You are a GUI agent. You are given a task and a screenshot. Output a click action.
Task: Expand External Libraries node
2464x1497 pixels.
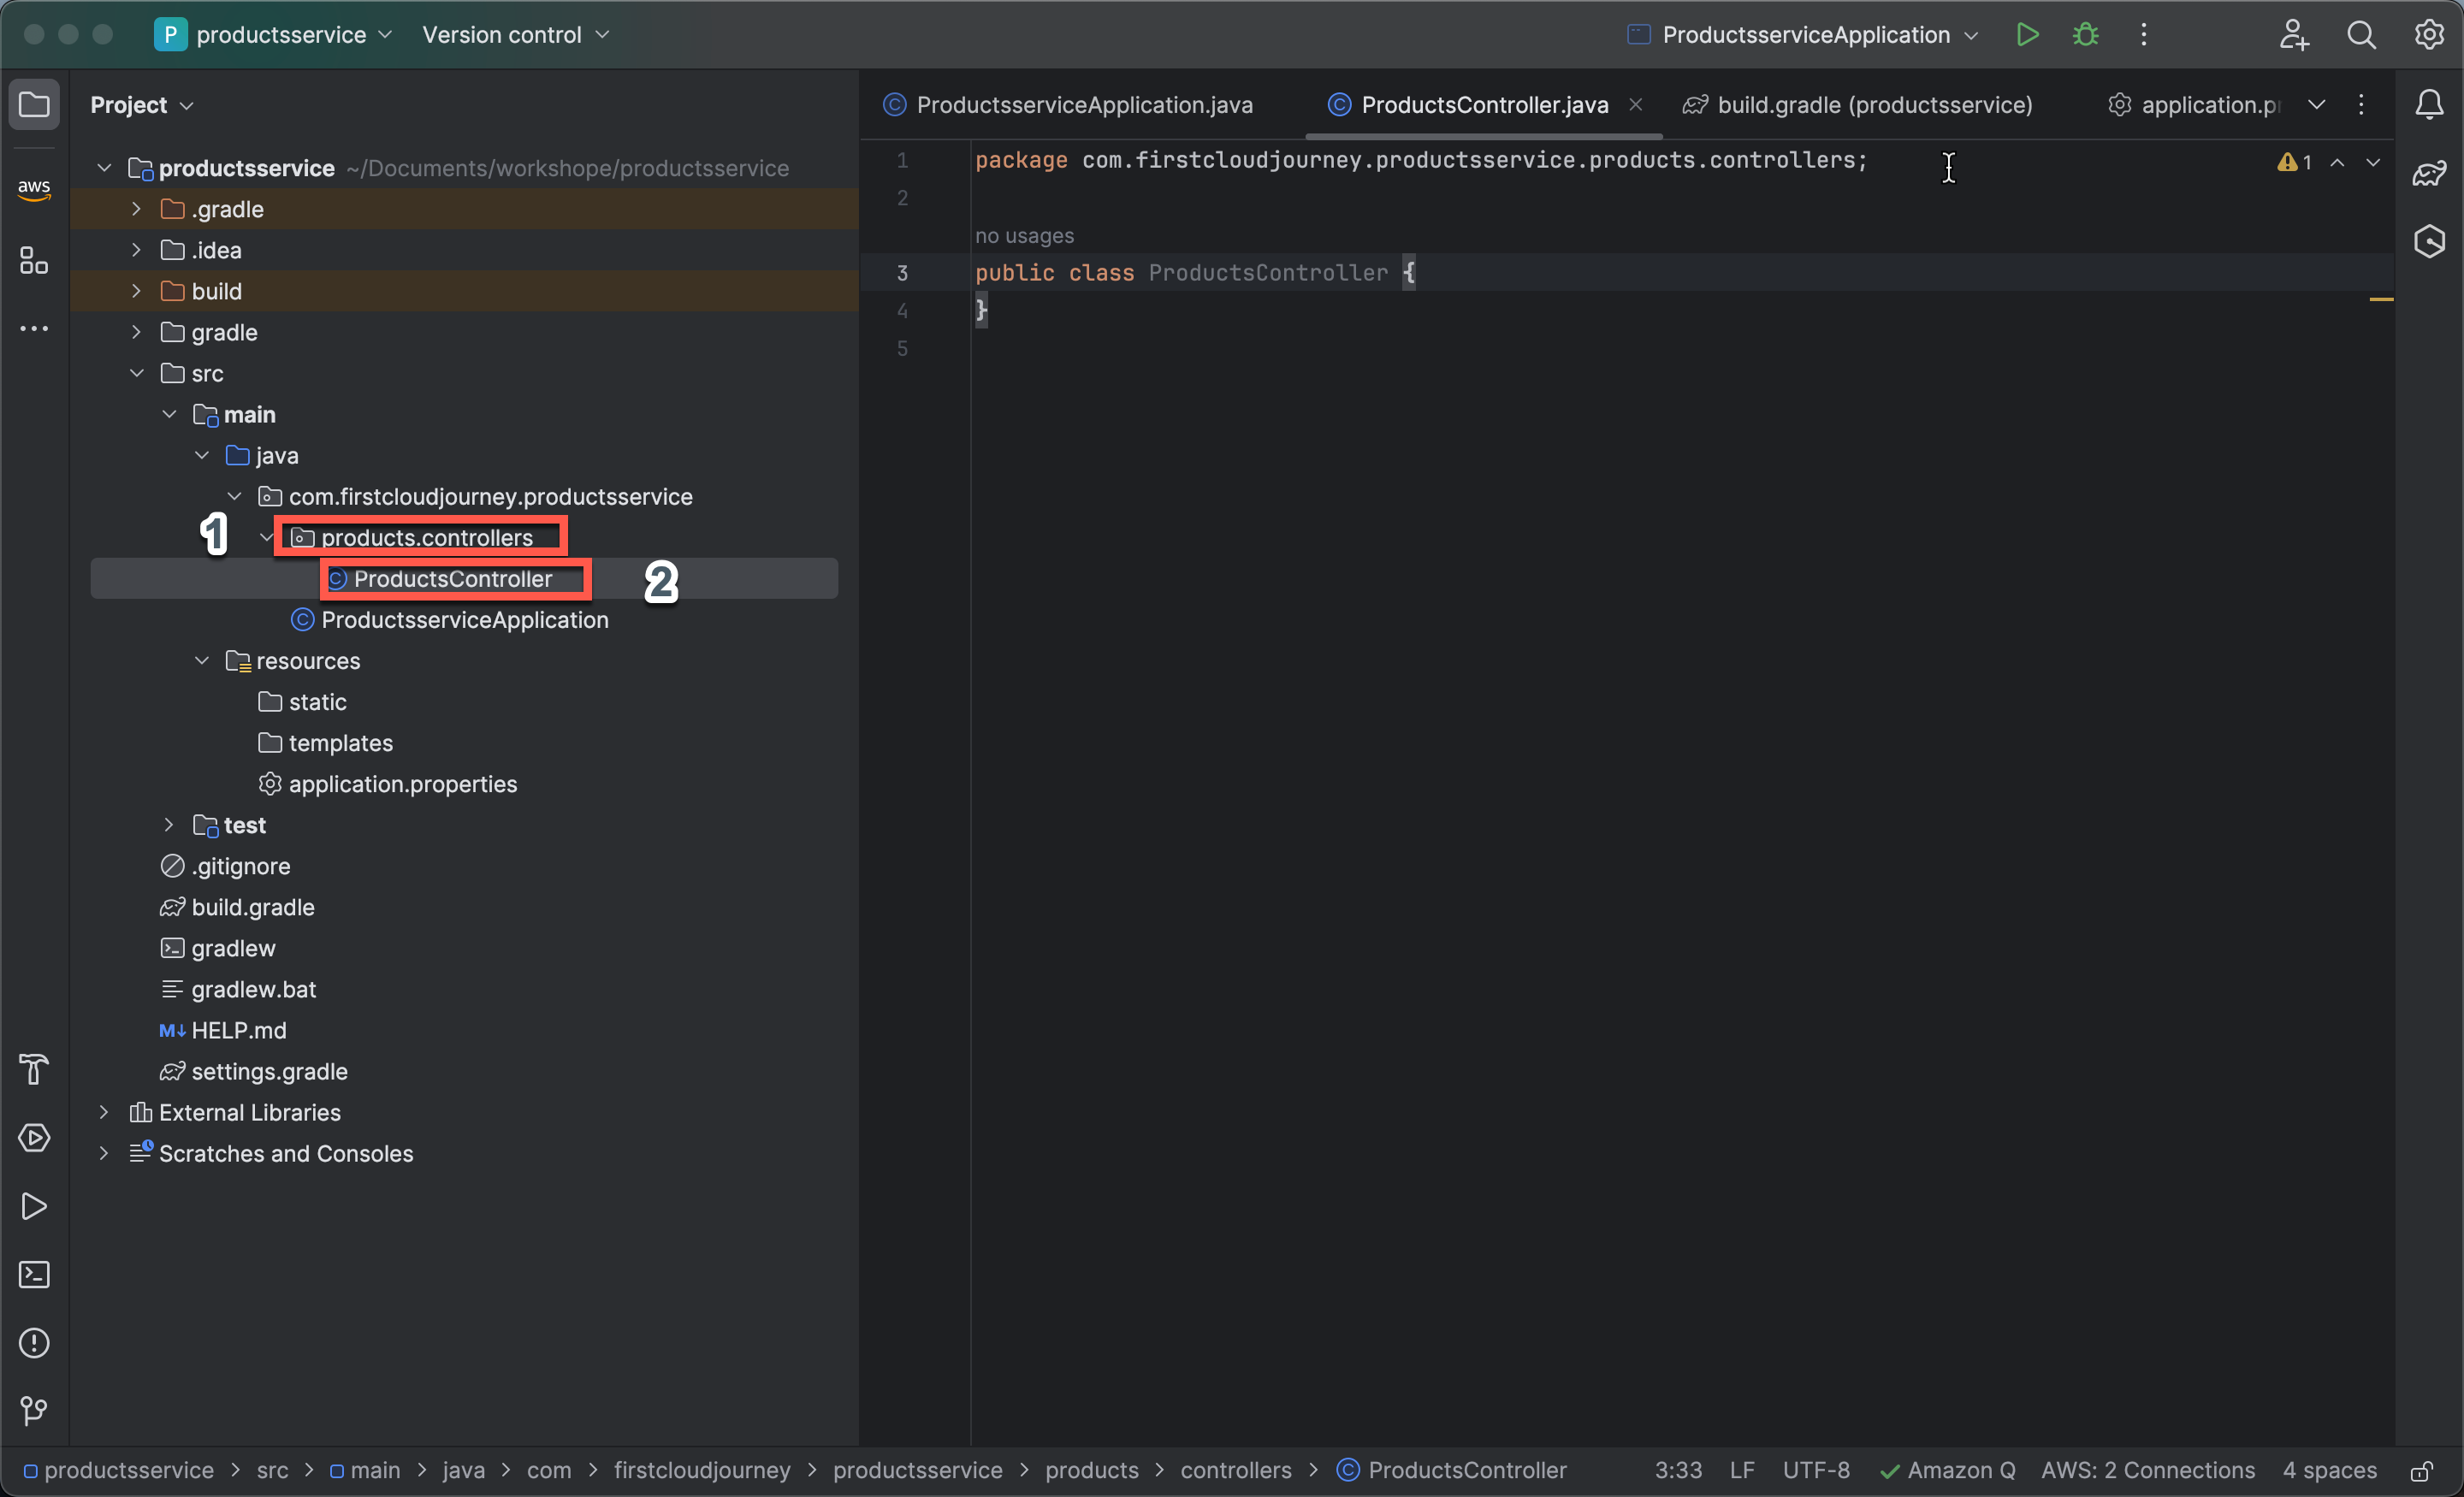coord(103,1111)
